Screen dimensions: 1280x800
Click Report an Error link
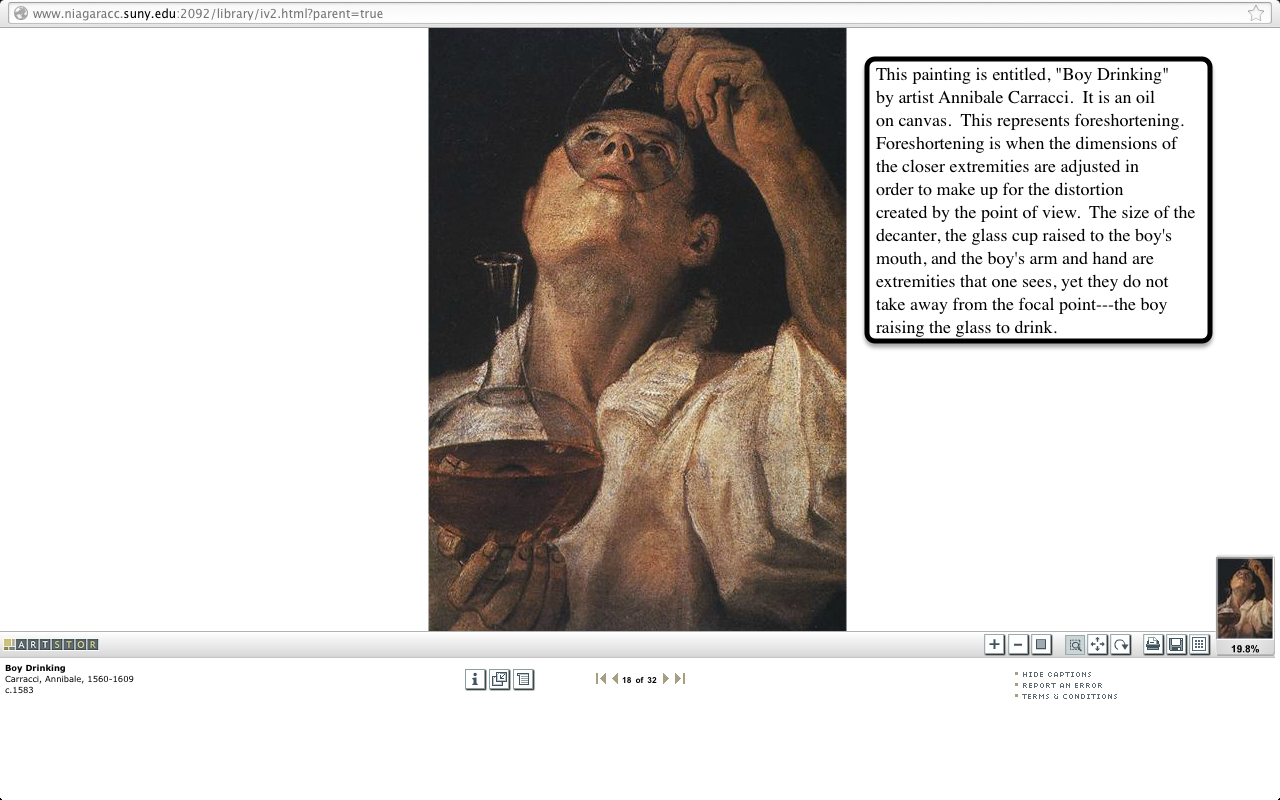click(x=1062, y=686)
